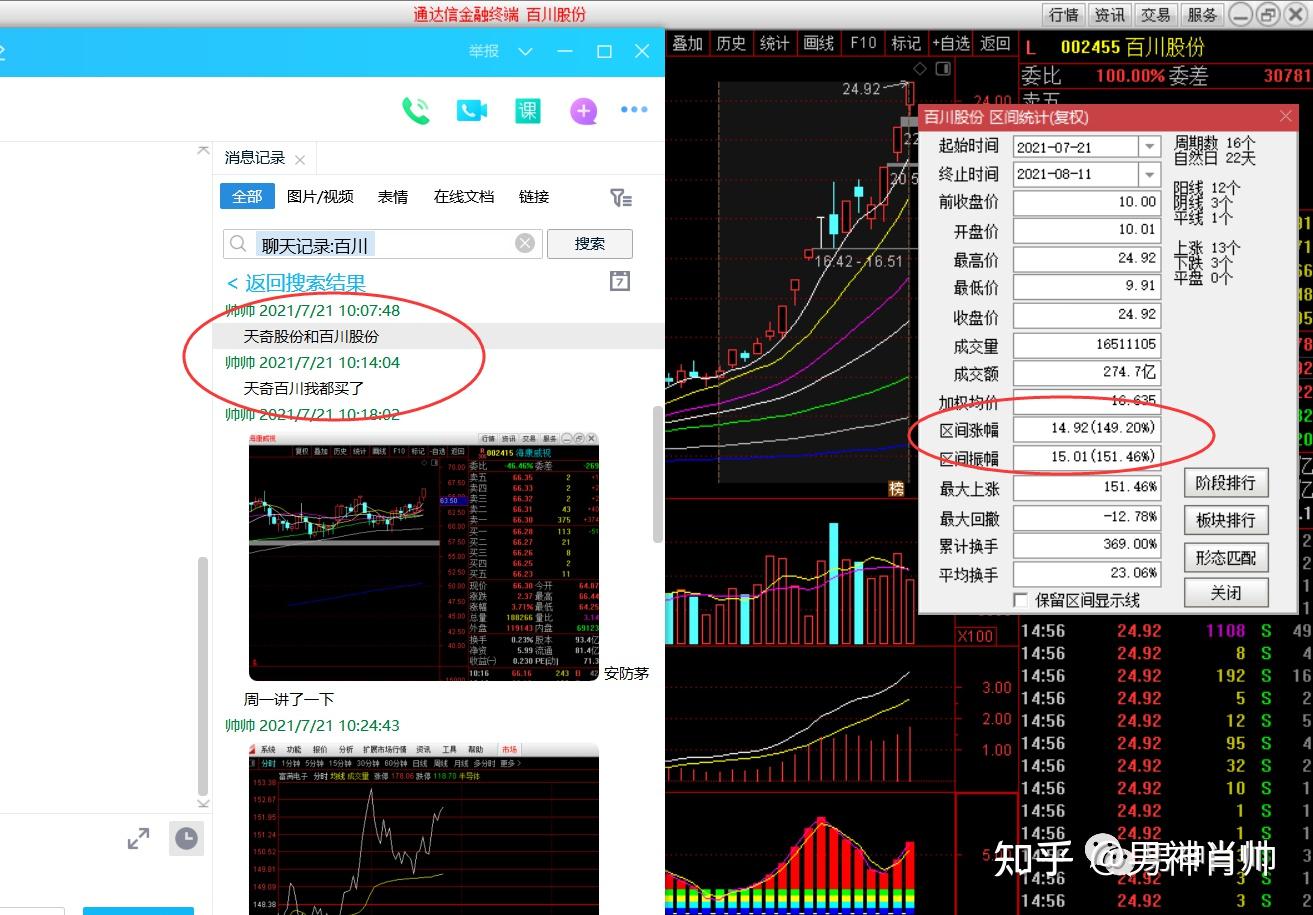1313x915 pixels.
Task: Click 标记 in chart toolbar
Action: [x=906, y=43]
